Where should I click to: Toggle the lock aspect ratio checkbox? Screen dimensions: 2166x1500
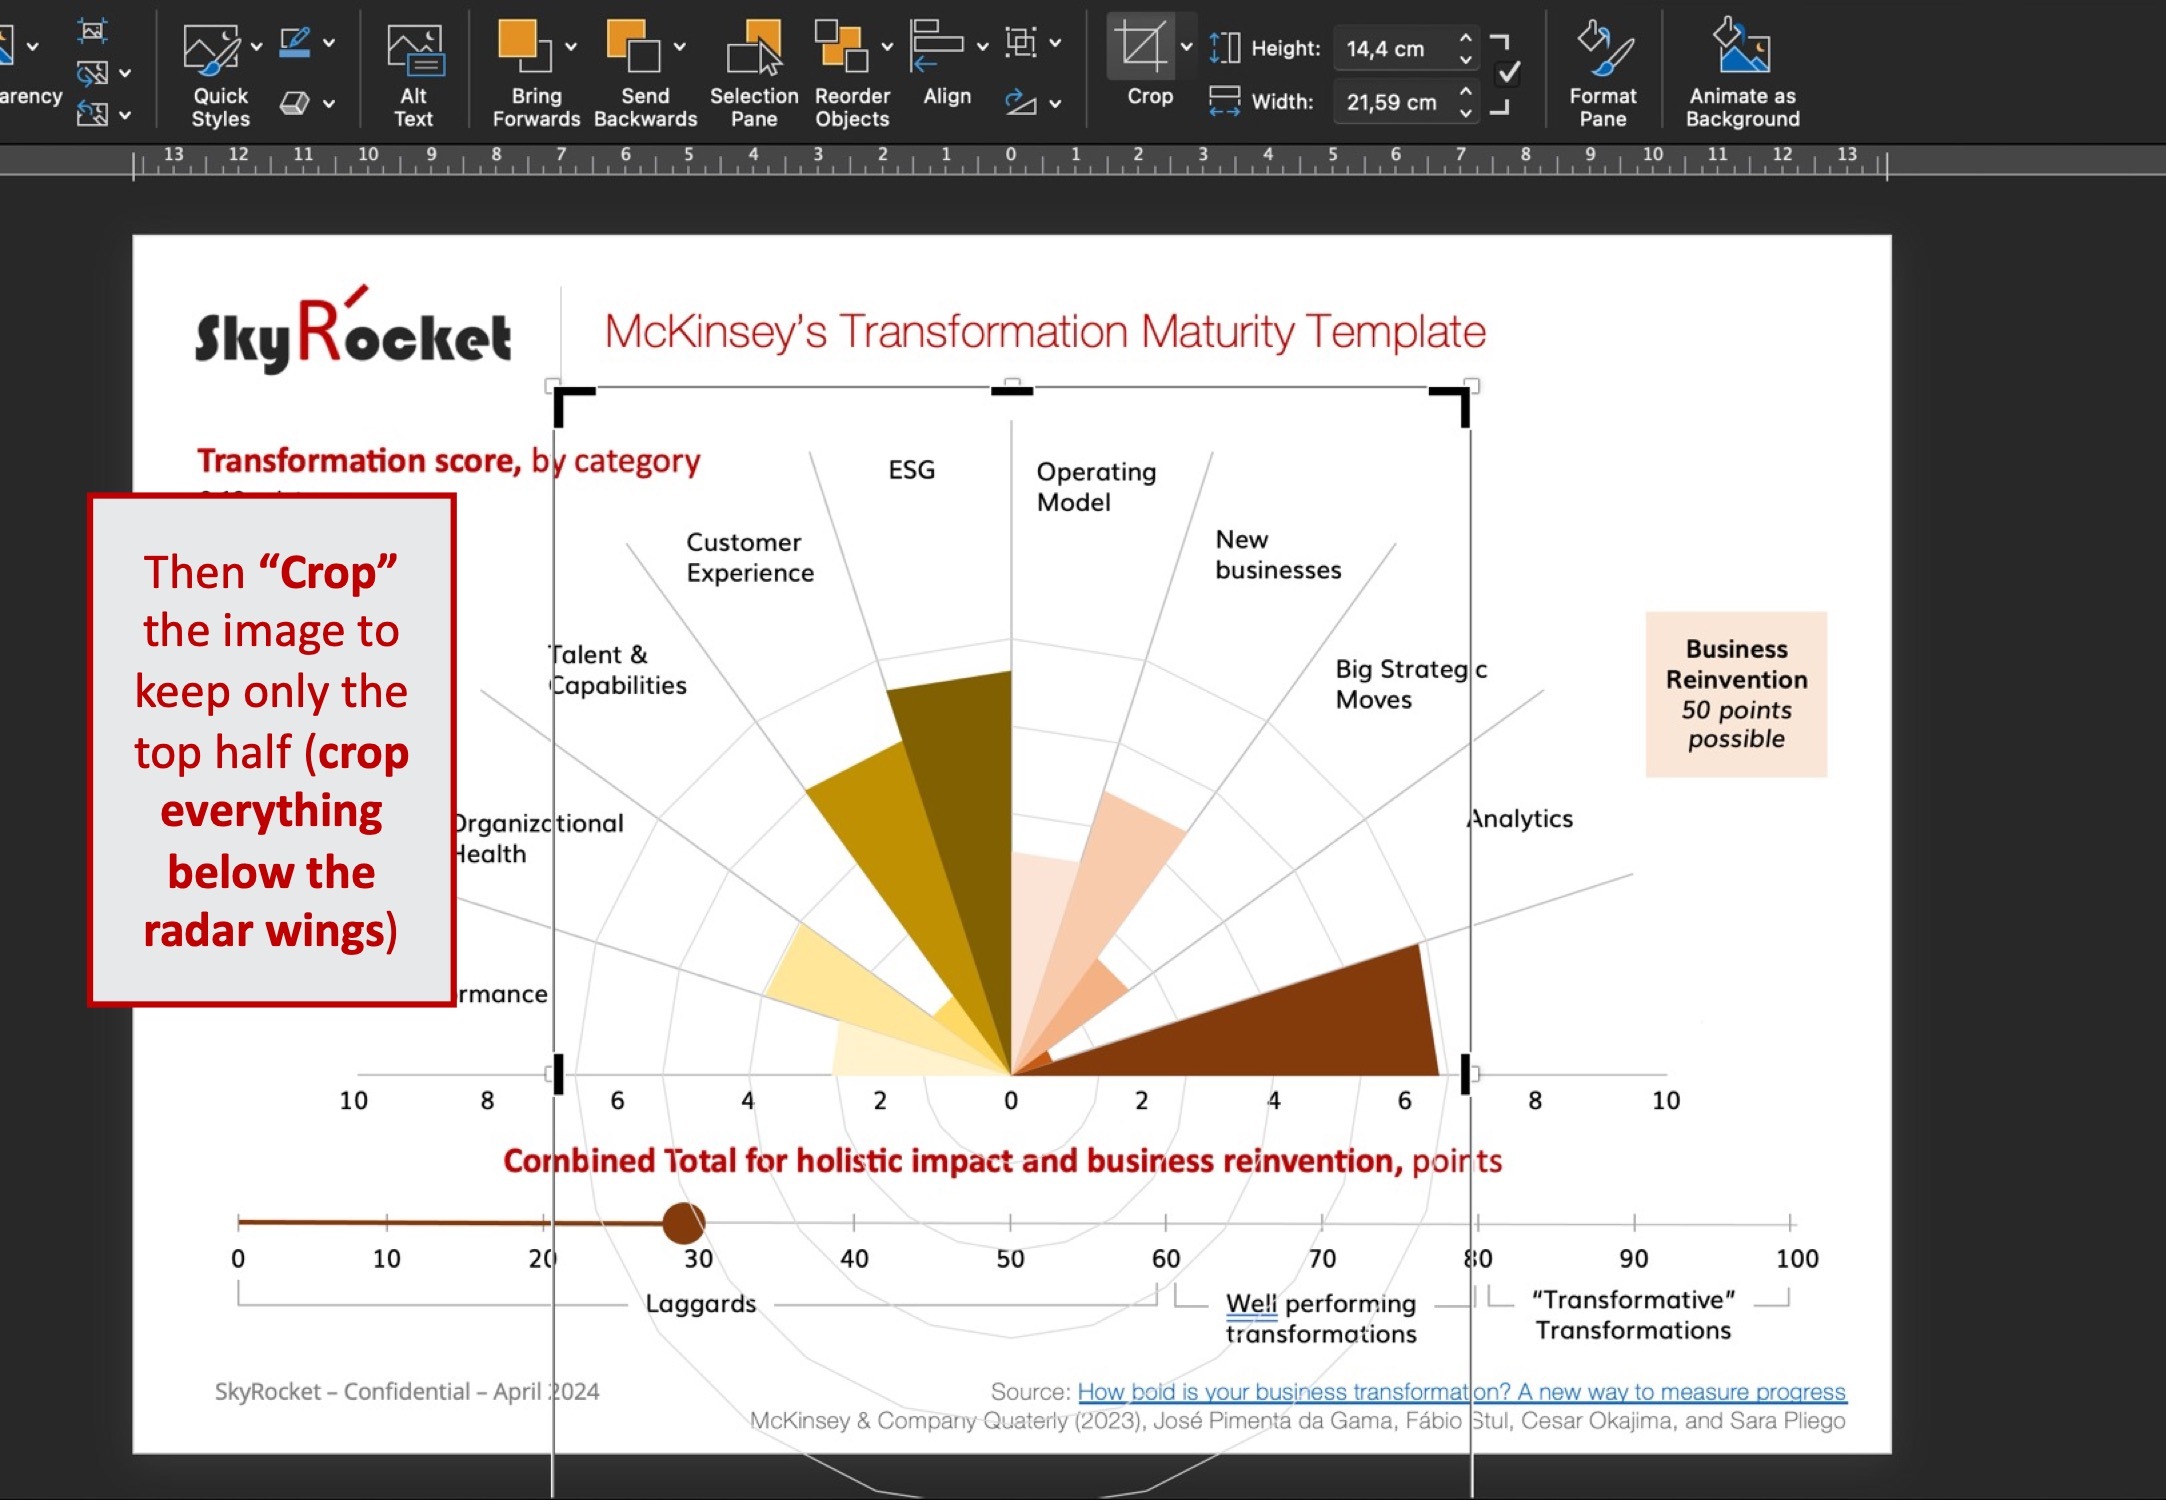[x=1508, y=73]
